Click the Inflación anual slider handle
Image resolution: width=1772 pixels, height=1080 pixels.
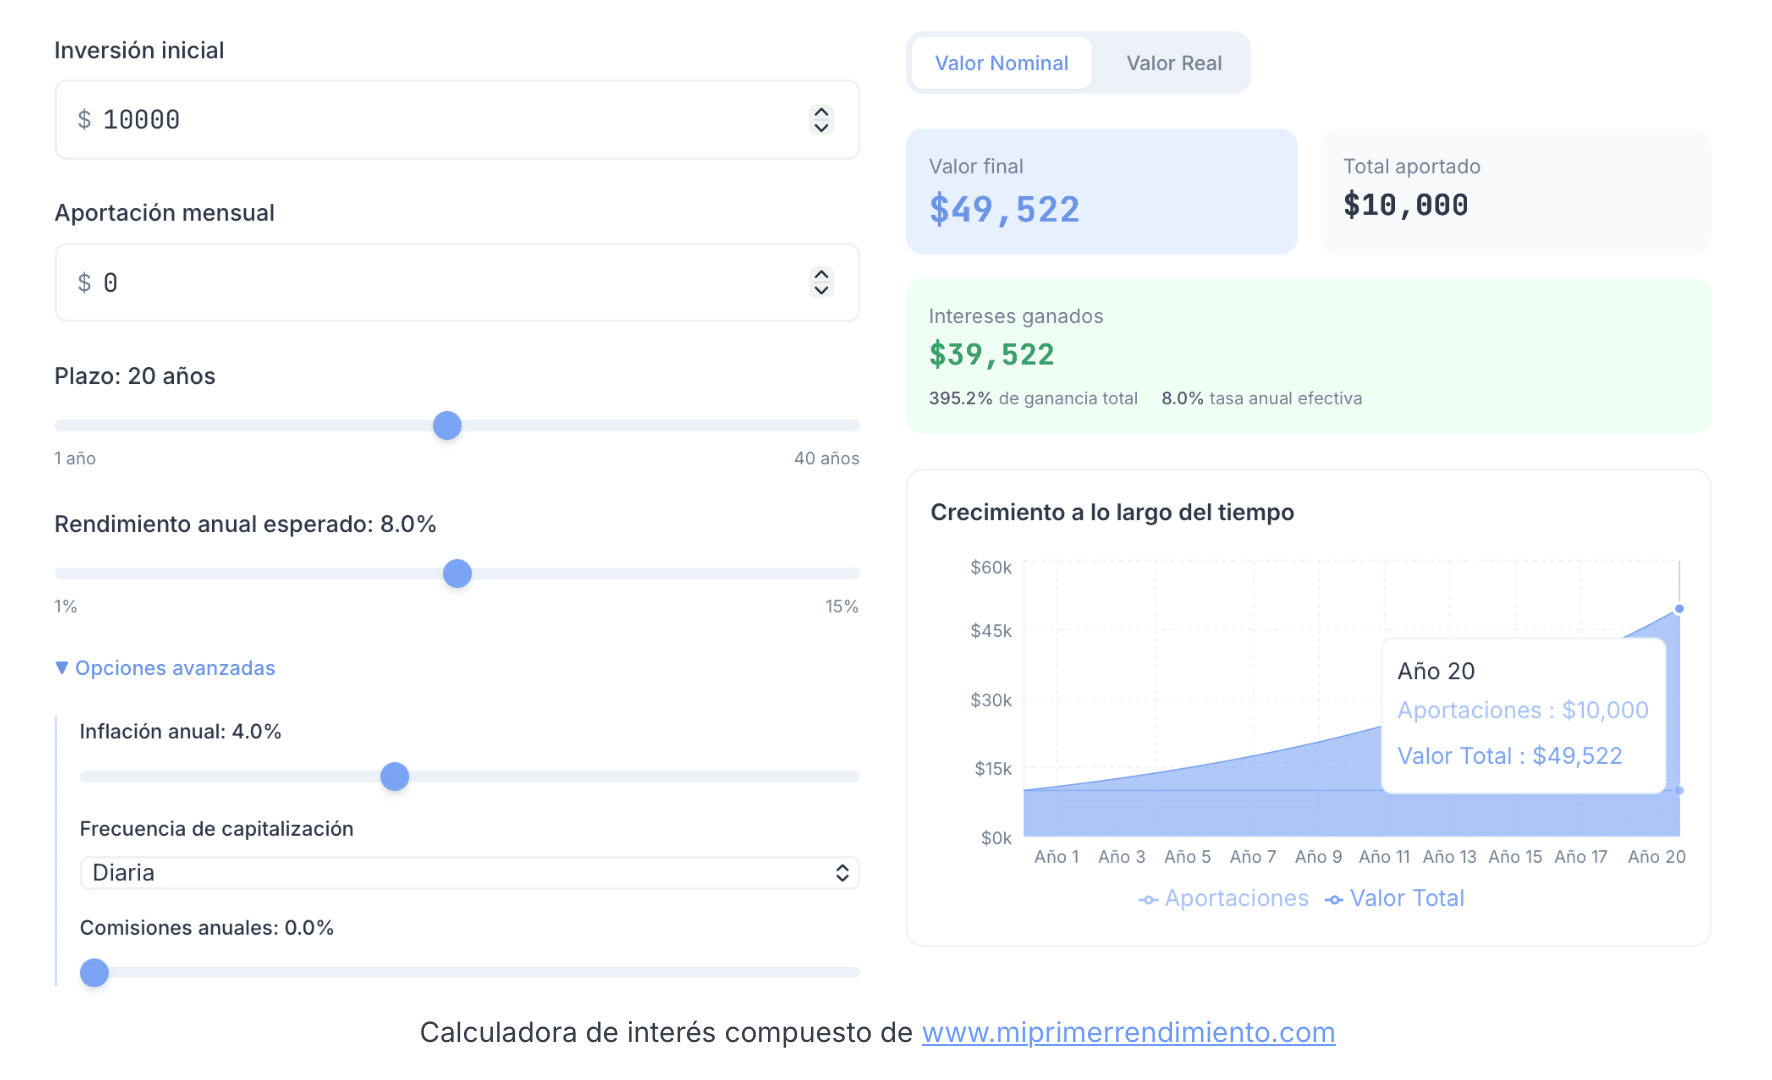(x=395, y=777)
